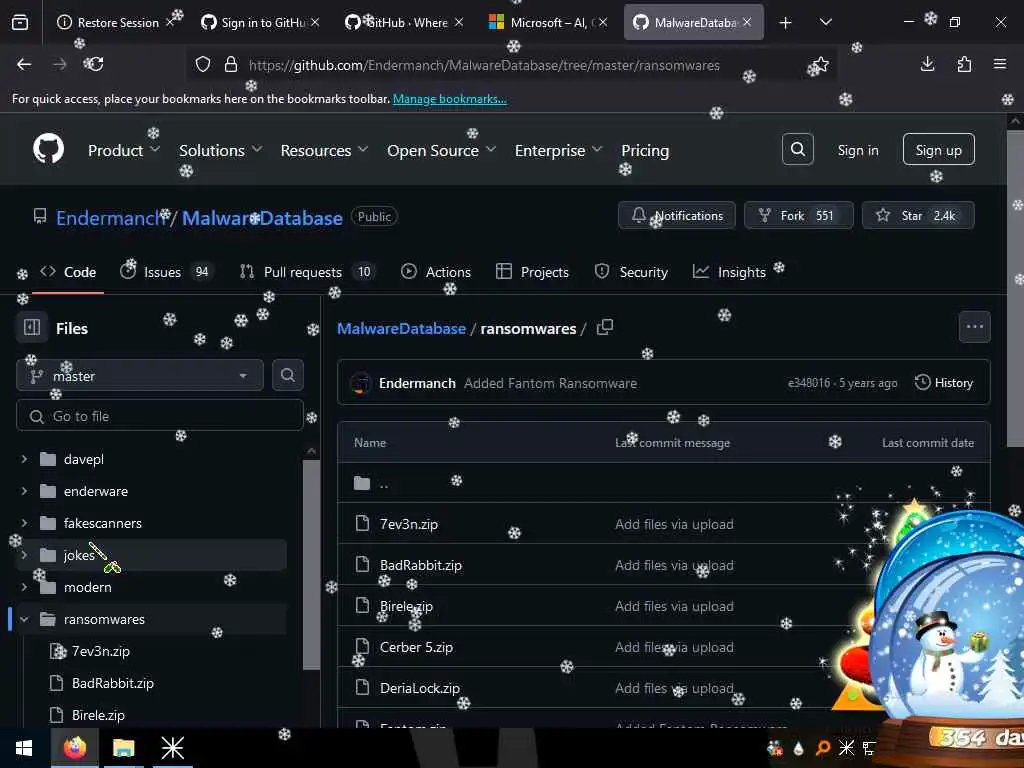Open the Actions tab
1024x768 pixels.
point(436,272)
